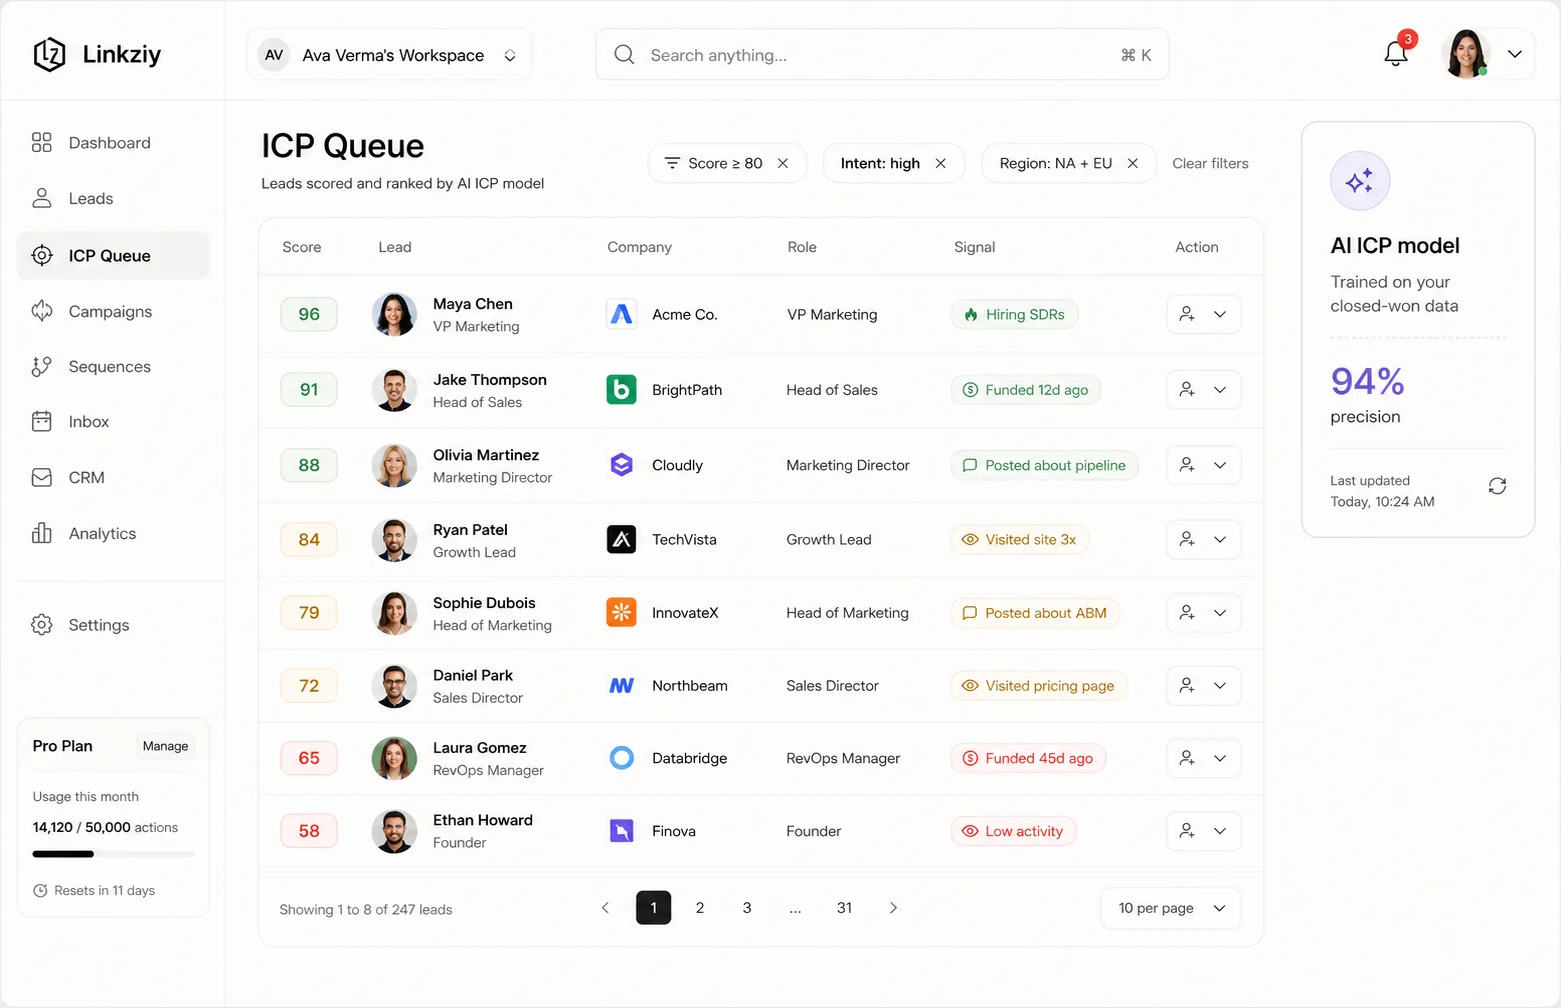This screenshot has height=1008, width=1561.
Task: Go to the previous page arrow
Action: click(x=605, y=908)
